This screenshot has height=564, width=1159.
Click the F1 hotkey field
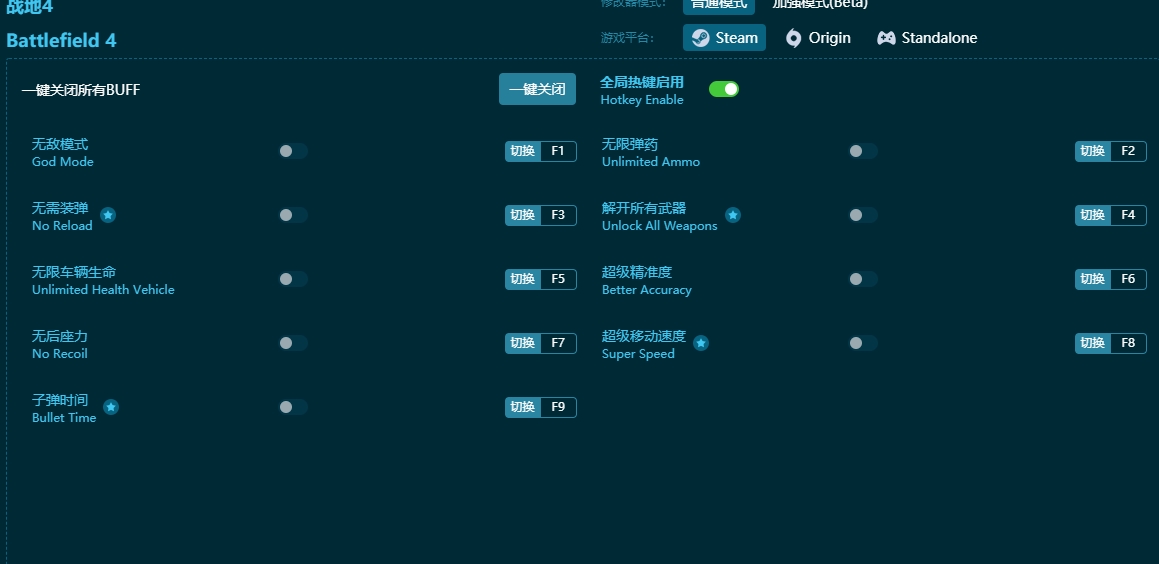tap(558, 152)
